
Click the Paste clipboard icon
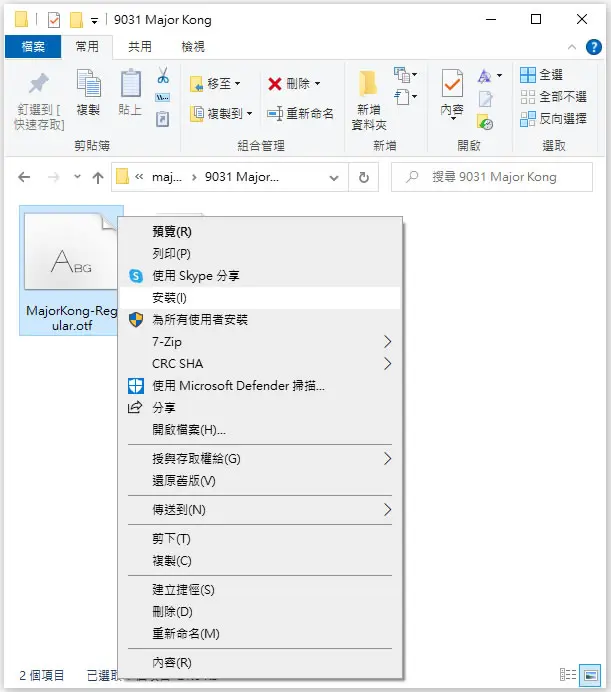click(x=131, y=83)
